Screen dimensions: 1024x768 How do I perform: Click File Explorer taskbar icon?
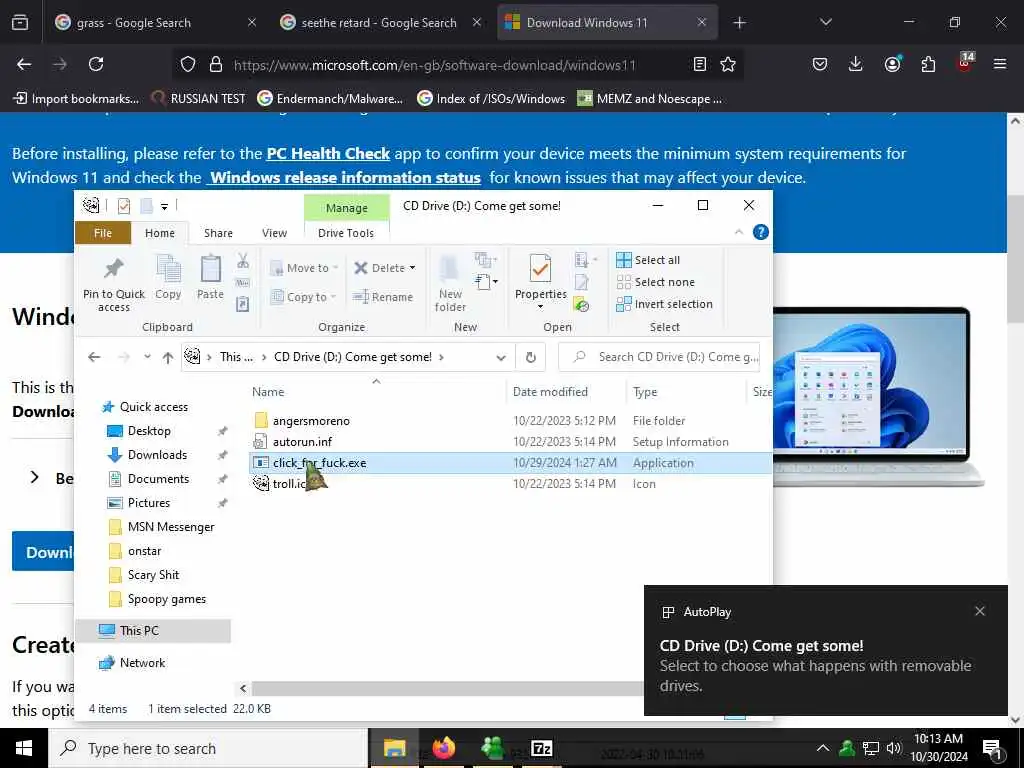(394, 748)
